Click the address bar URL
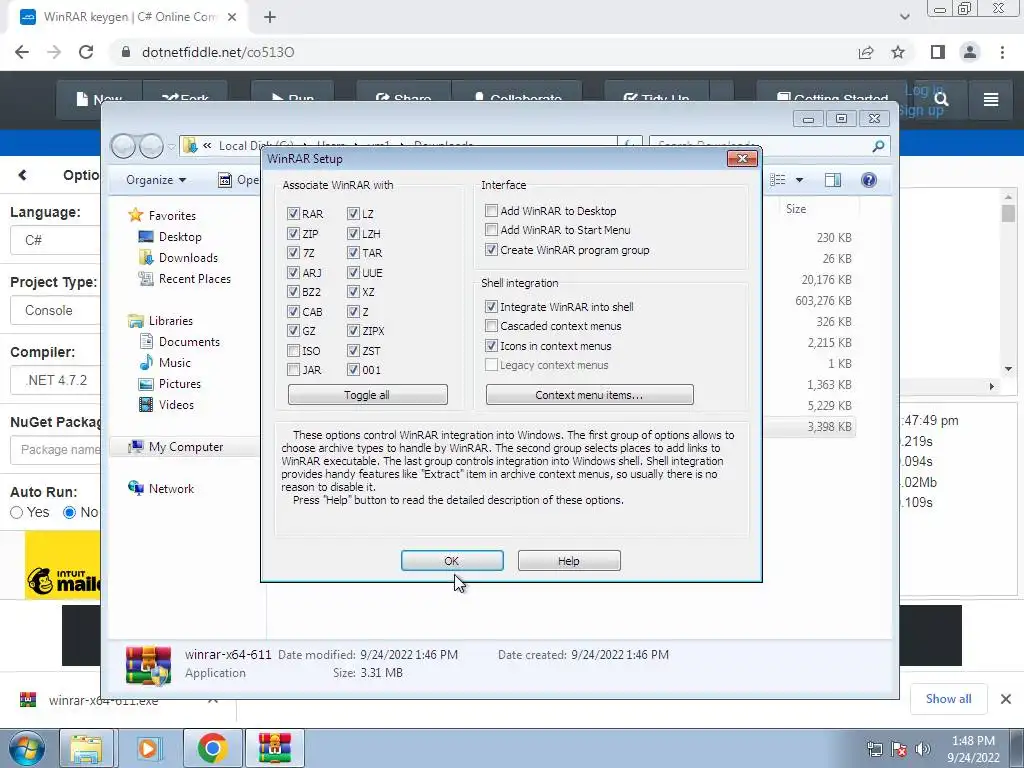This screenshot has height=768, width=1024. tap(217, 52)
